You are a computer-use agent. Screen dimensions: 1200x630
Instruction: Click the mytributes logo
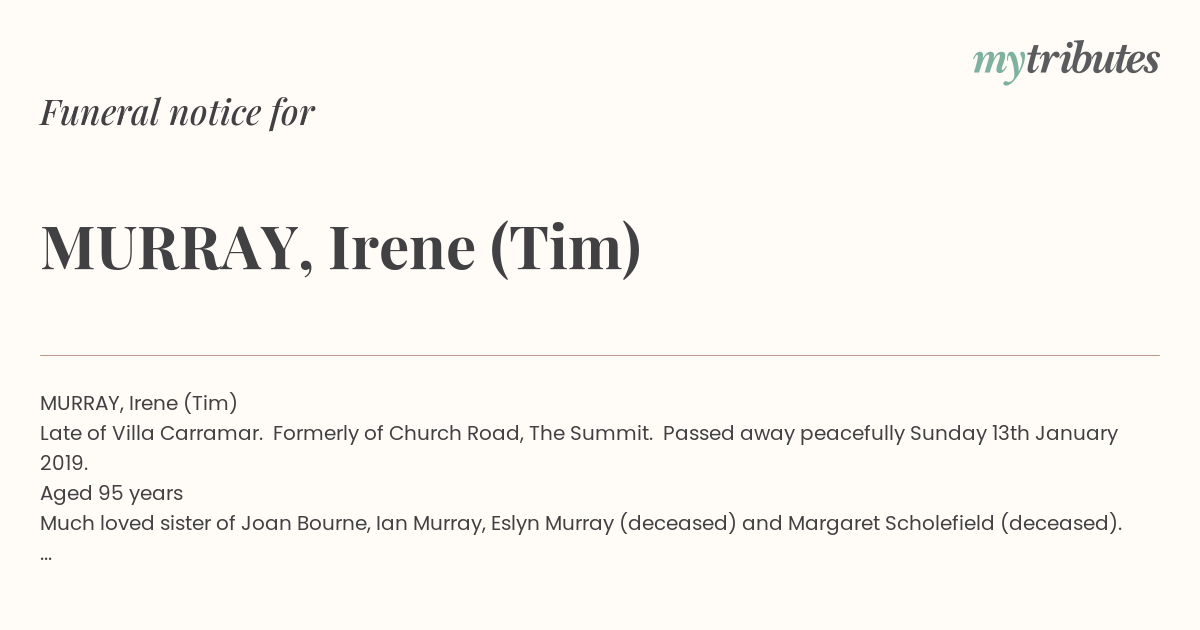click(1066, 61)
